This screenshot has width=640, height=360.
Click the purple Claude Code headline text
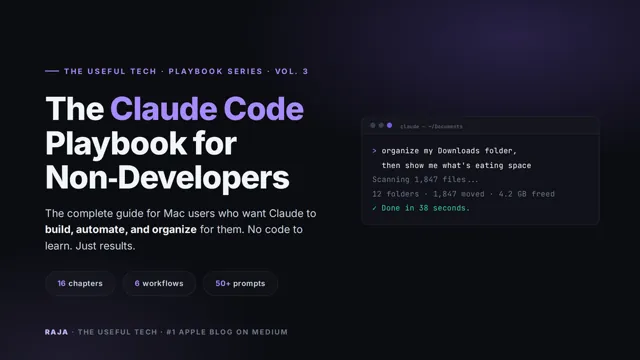point(207,109)
